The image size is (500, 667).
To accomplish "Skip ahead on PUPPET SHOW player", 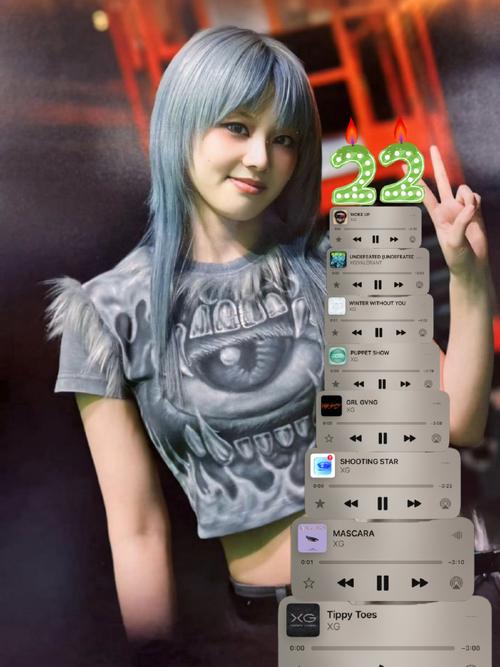I will [x=405, y=384].
